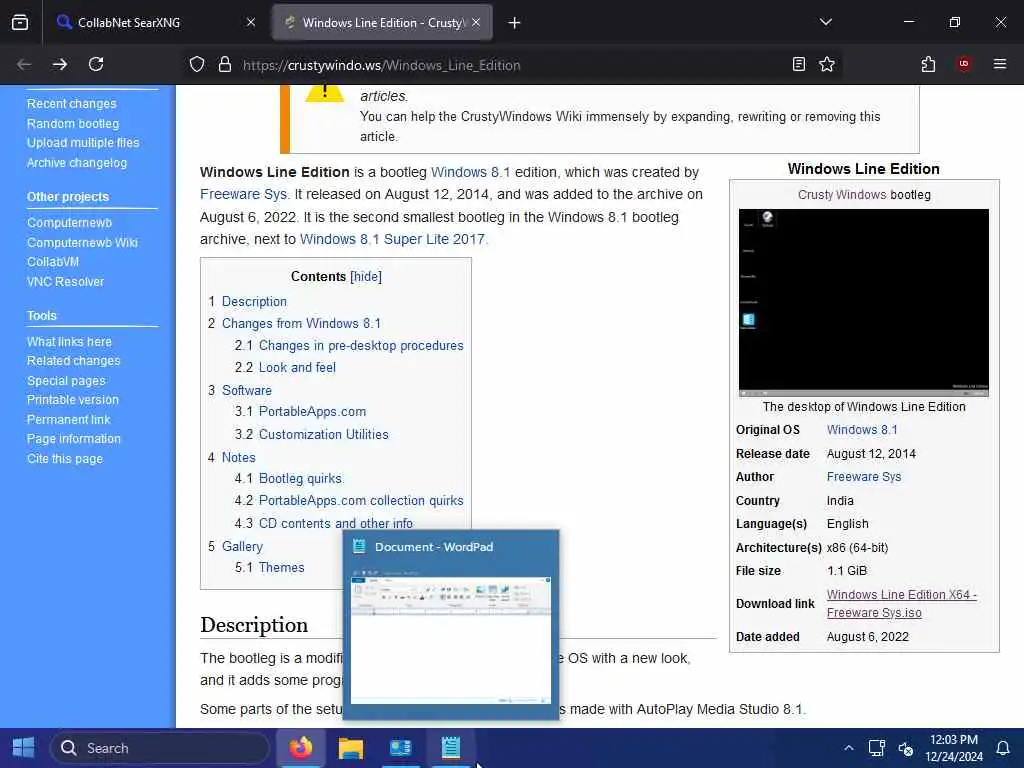Open tracking protection shield icon

pos(197,65)
